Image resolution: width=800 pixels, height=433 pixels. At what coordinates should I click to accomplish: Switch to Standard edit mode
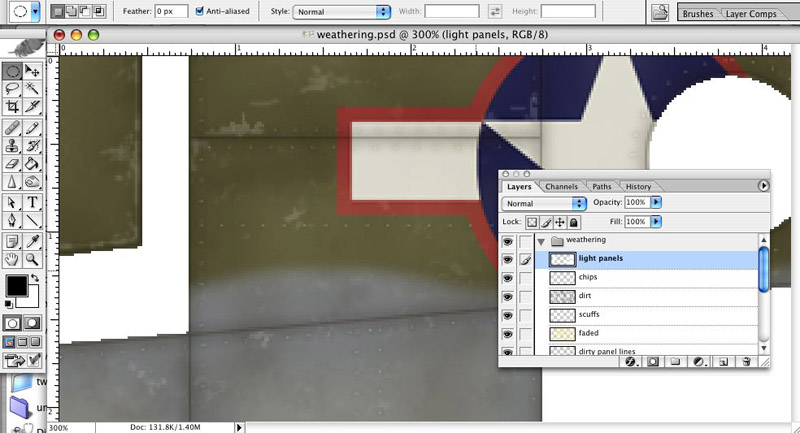(13, 323)
